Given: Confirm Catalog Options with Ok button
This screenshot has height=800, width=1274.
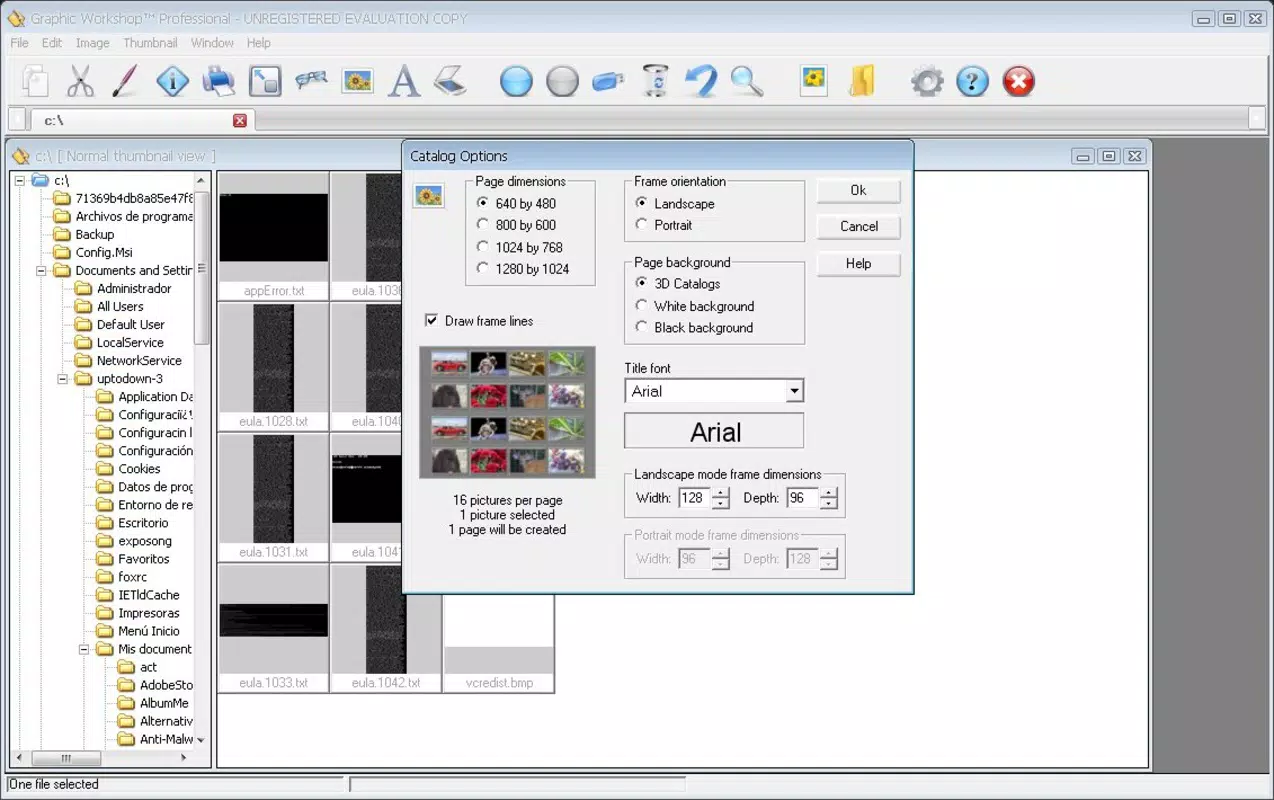Looking at the screenshot, I should (858, 190).
